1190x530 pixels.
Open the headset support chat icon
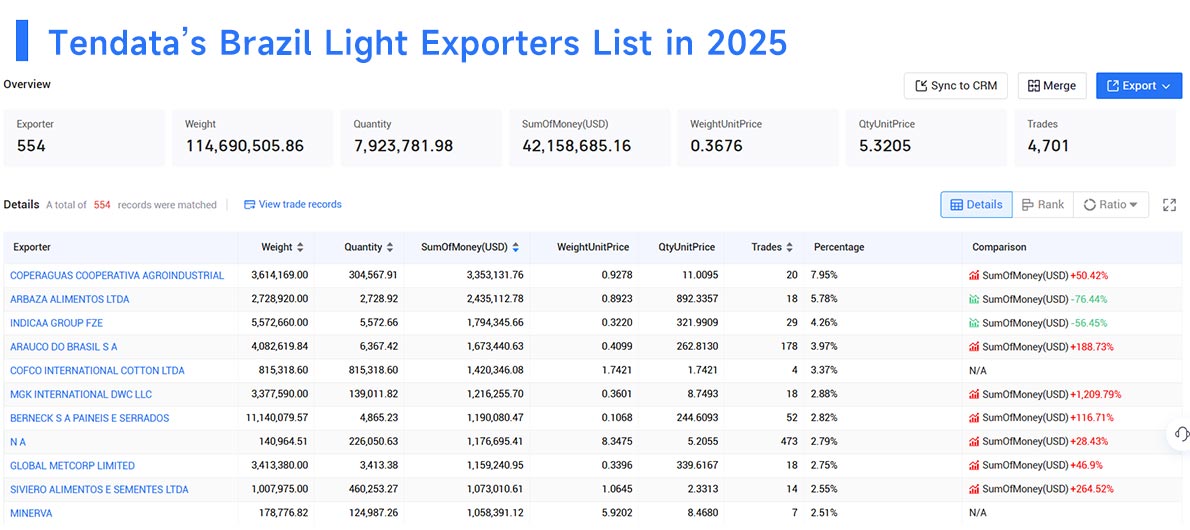click(x=1181, y=434)
